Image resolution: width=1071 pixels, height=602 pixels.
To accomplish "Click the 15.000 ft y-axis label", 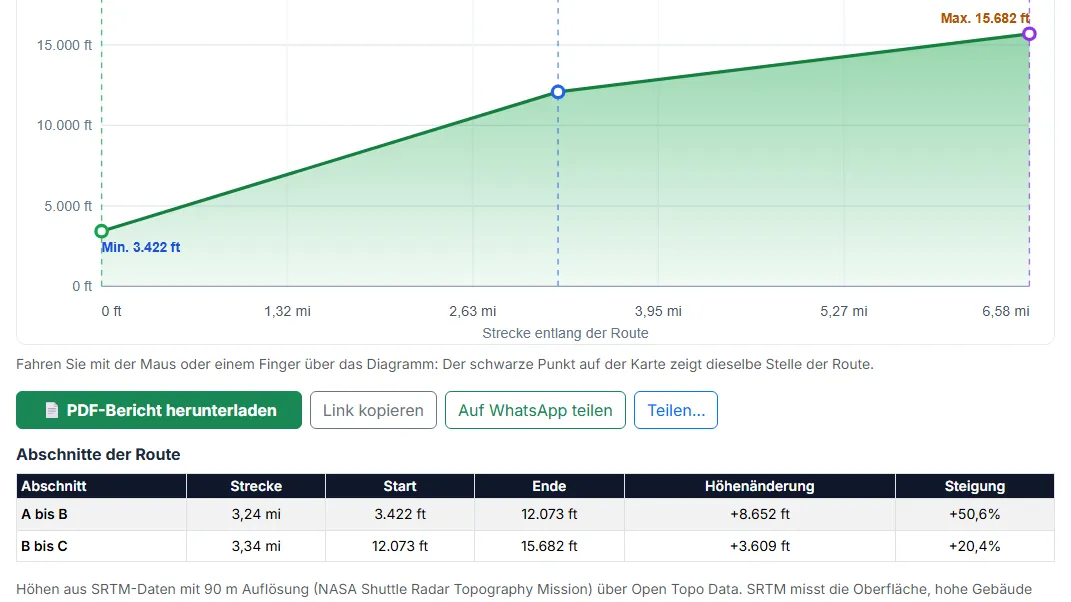I will (64, 45).
